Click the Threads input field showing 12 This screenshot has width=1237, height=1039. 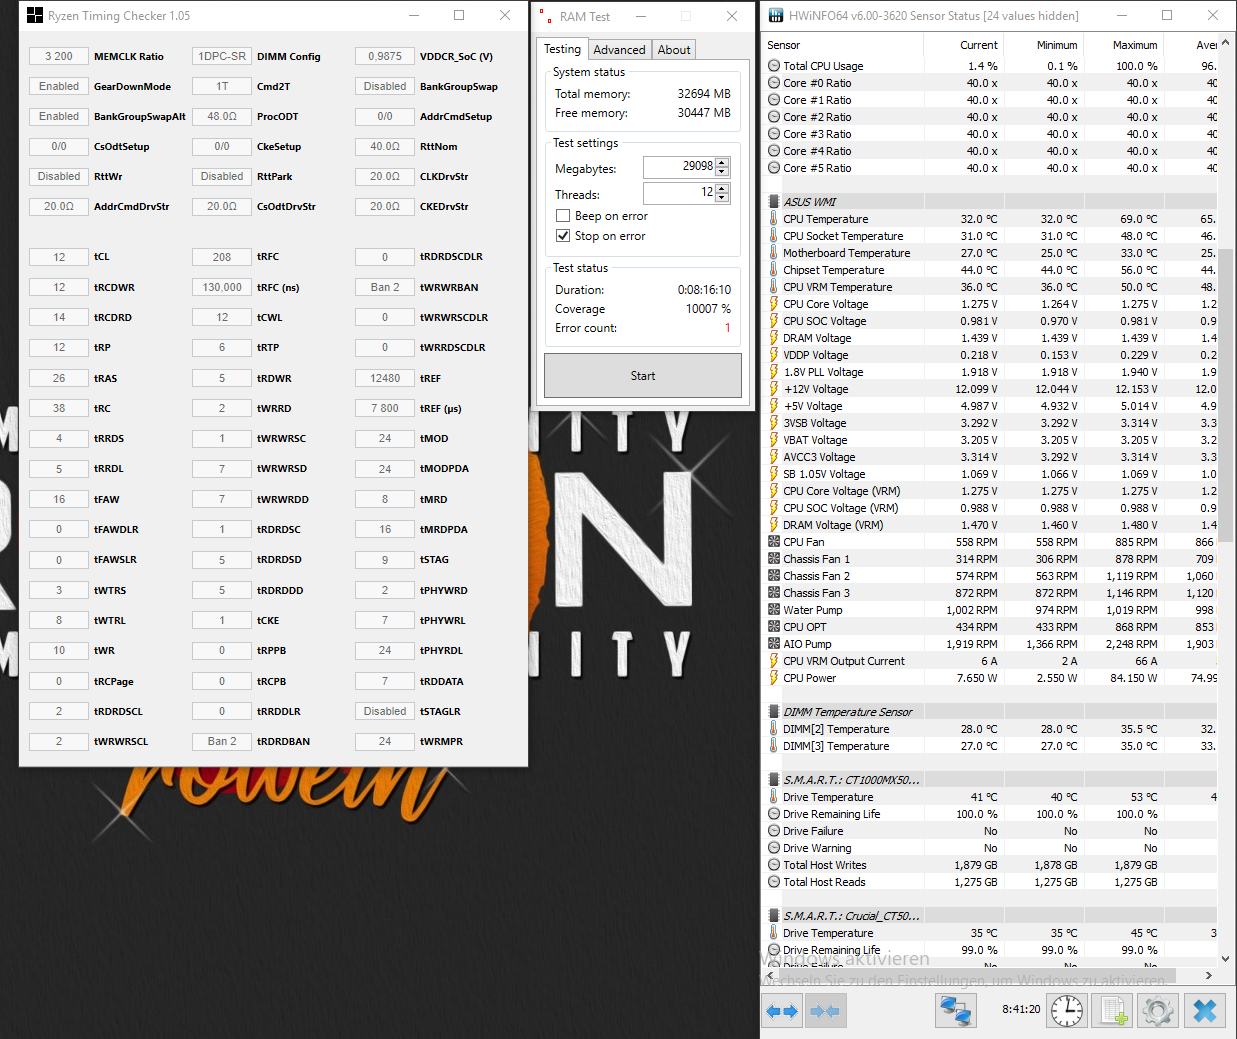click(x=680, y=193)
